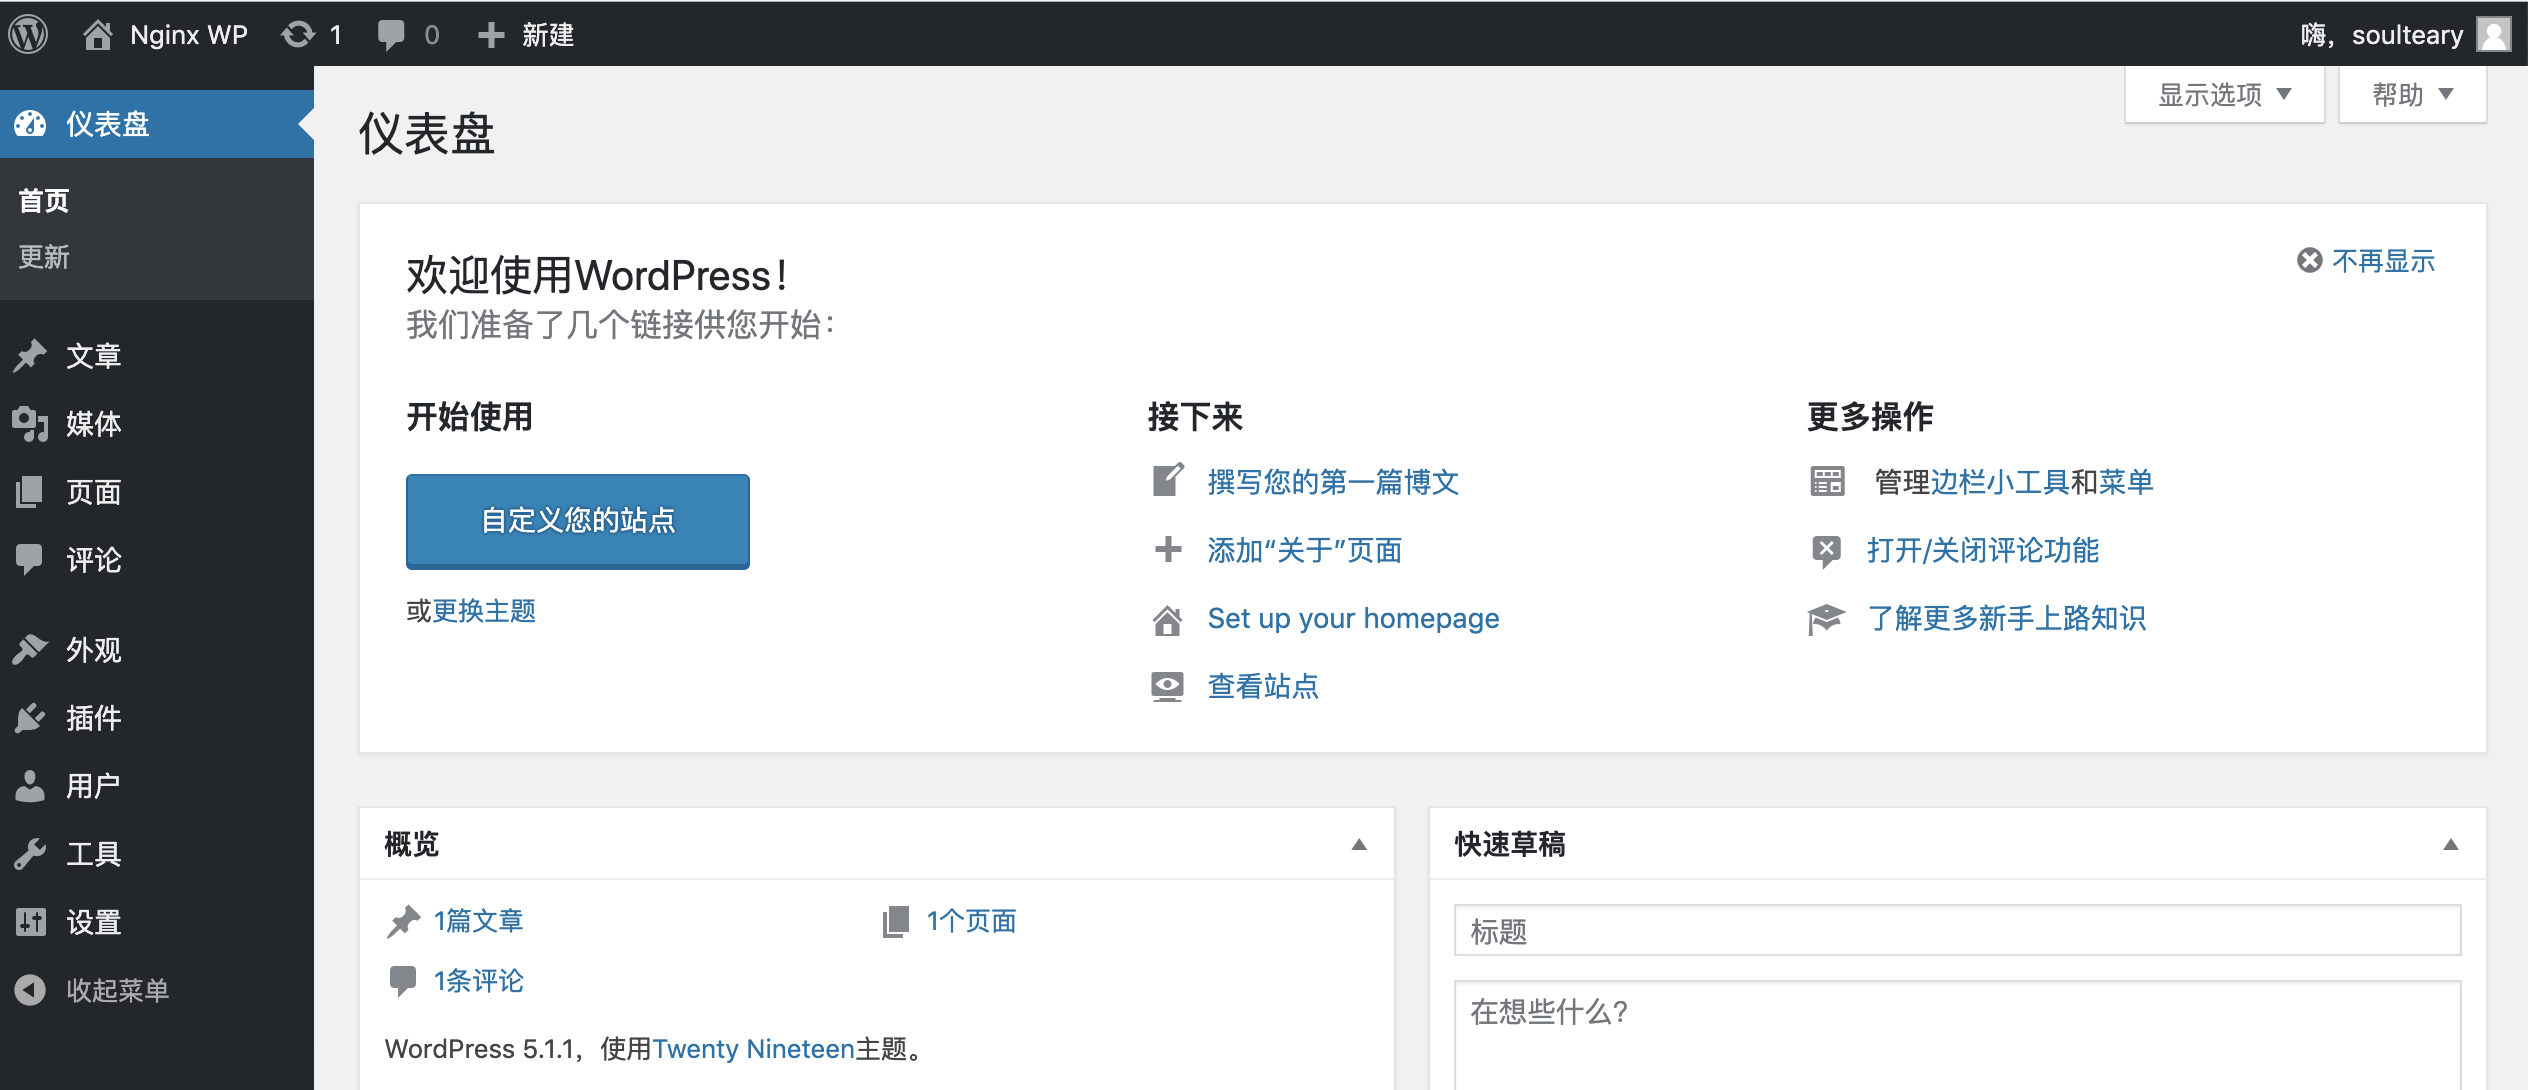Click the 自定义您的站点 button

577,520
